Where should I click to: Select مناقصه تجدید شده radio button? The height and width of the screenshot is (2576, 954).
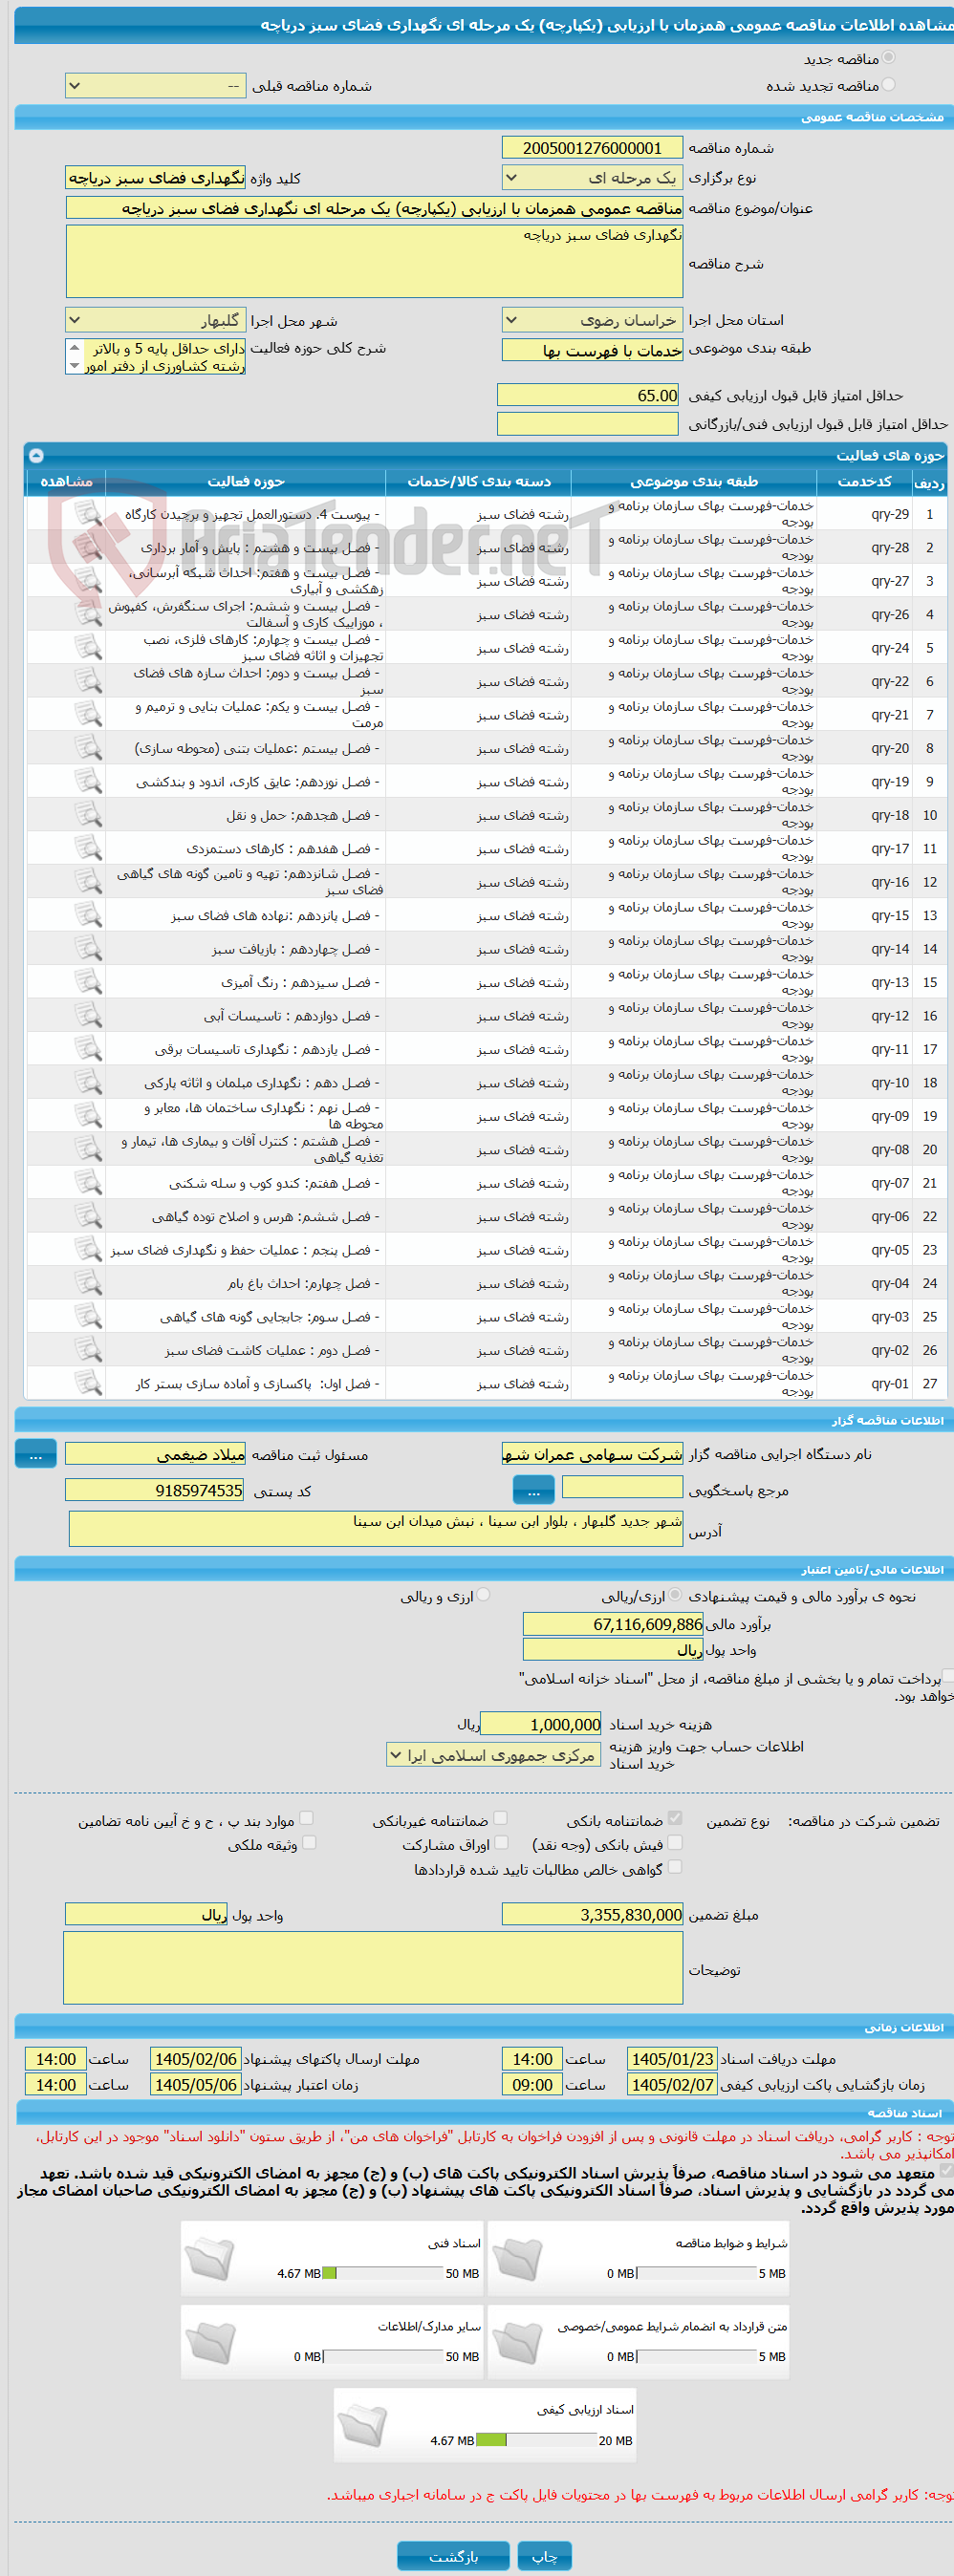pyautogui.click(x=889, y=85)
